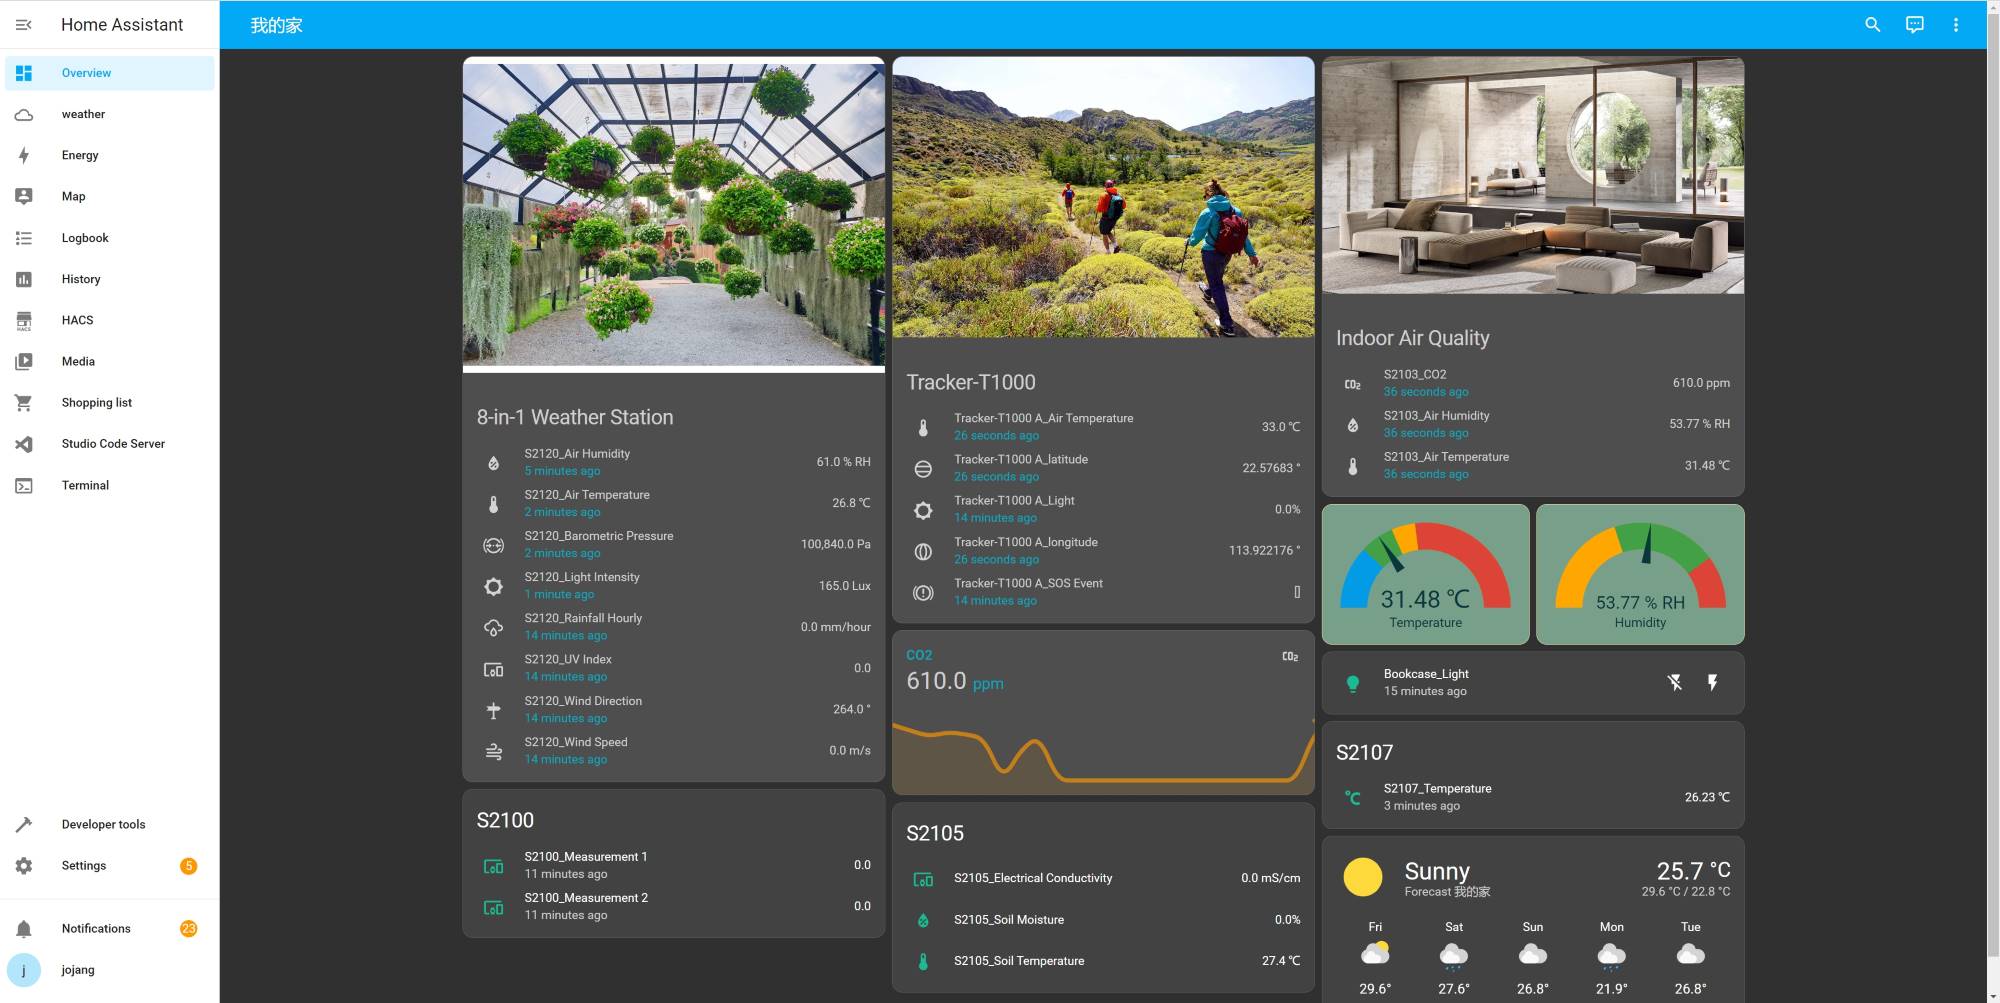Click the Bookcase_Light bulb icon
This screenshot has width=2000, height=1003.
(x=1352, y=683)
